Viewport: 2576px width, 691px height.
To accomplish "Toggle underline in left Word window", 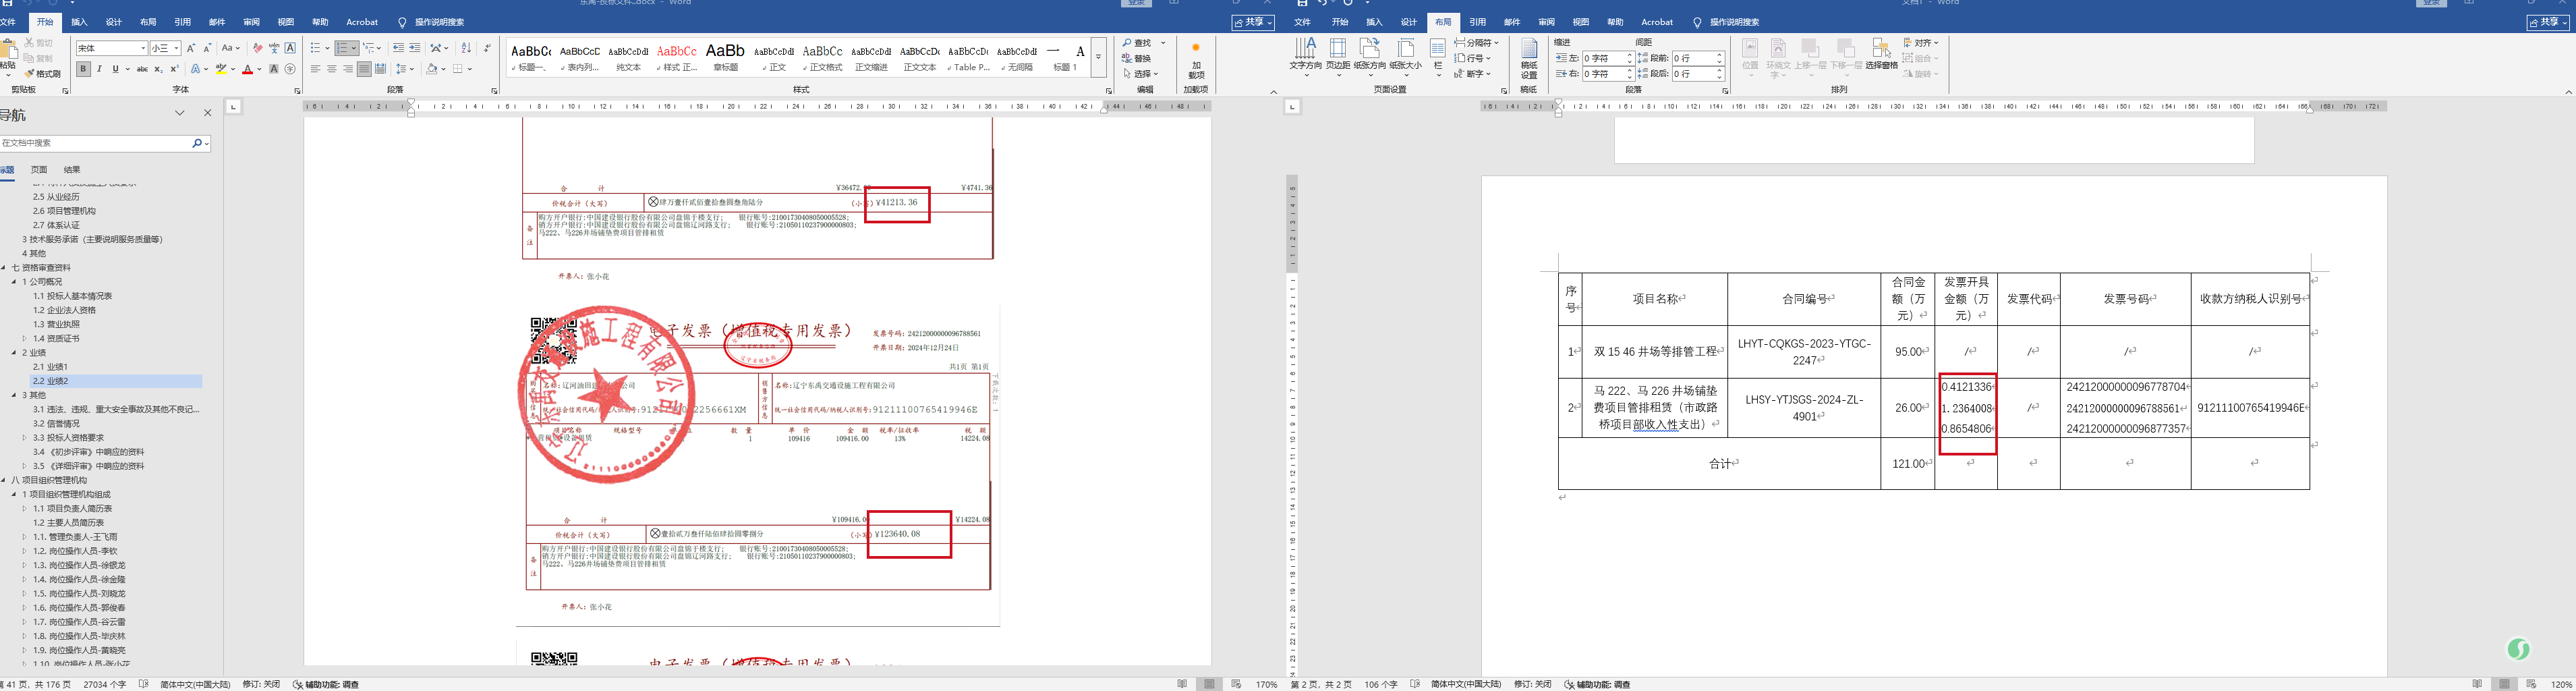I will (x=115, y=69).
